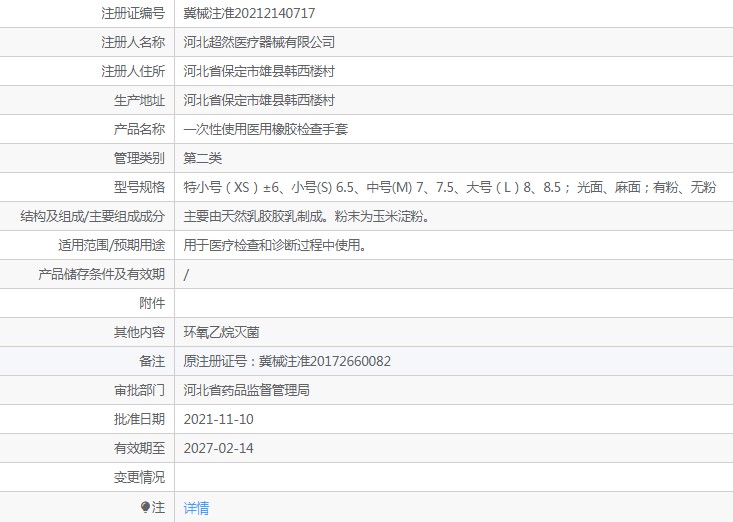The height and width of the screenshot is (522, 733).
Task: Click the 生产地址 label
Action: (x=139, y=100)
